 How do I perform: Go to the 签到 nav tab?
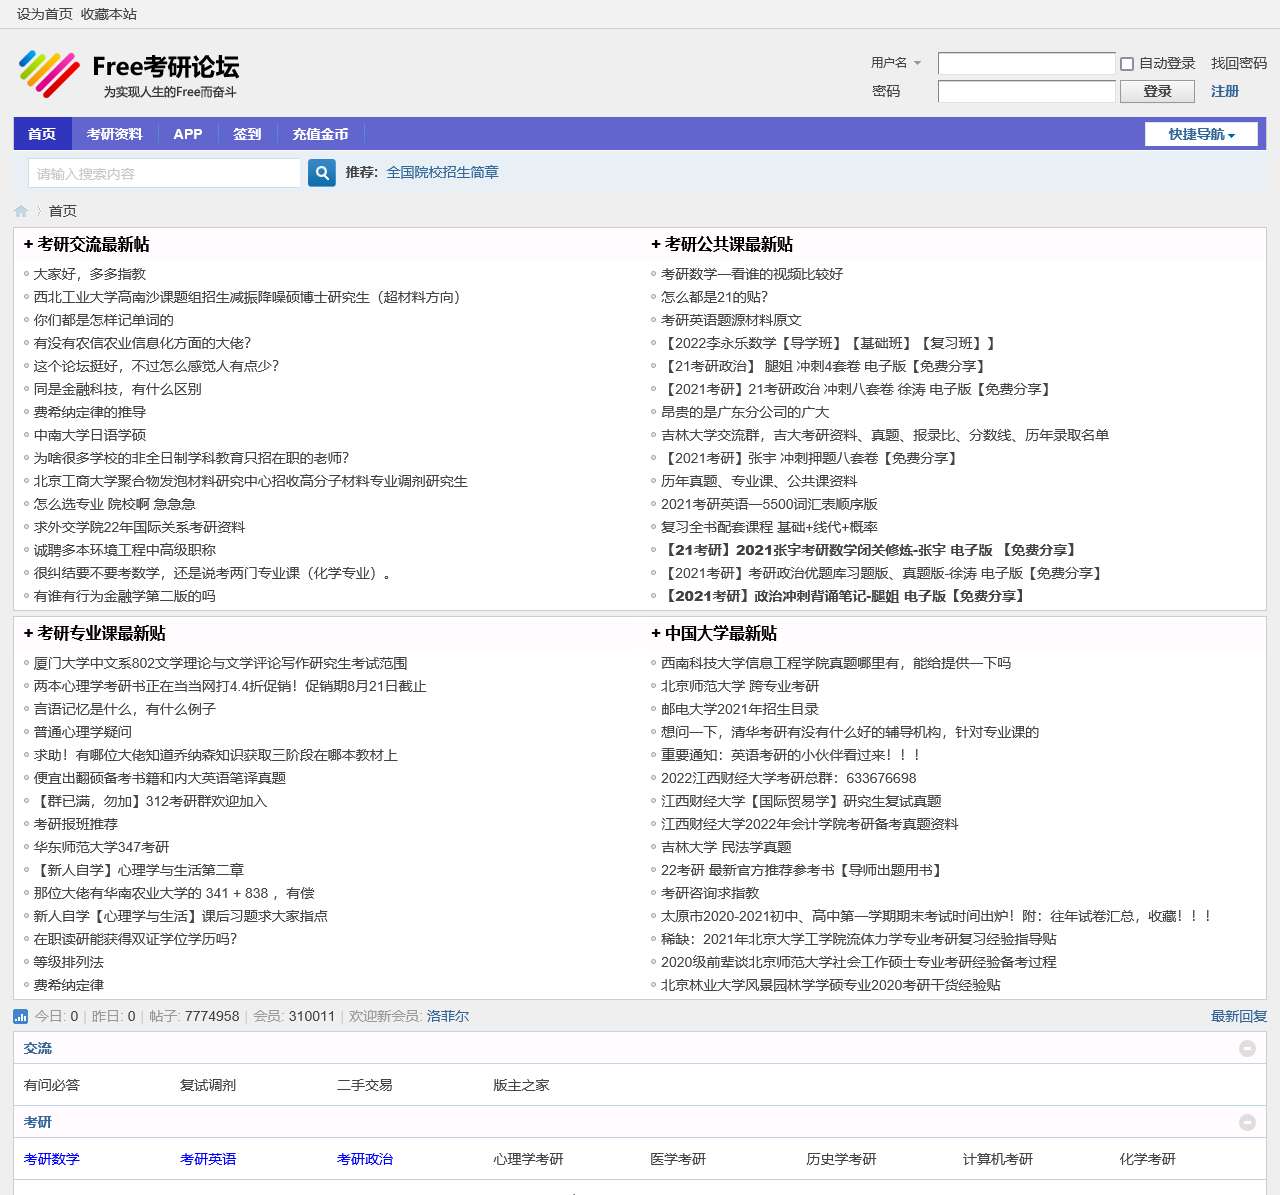(247, 134)
